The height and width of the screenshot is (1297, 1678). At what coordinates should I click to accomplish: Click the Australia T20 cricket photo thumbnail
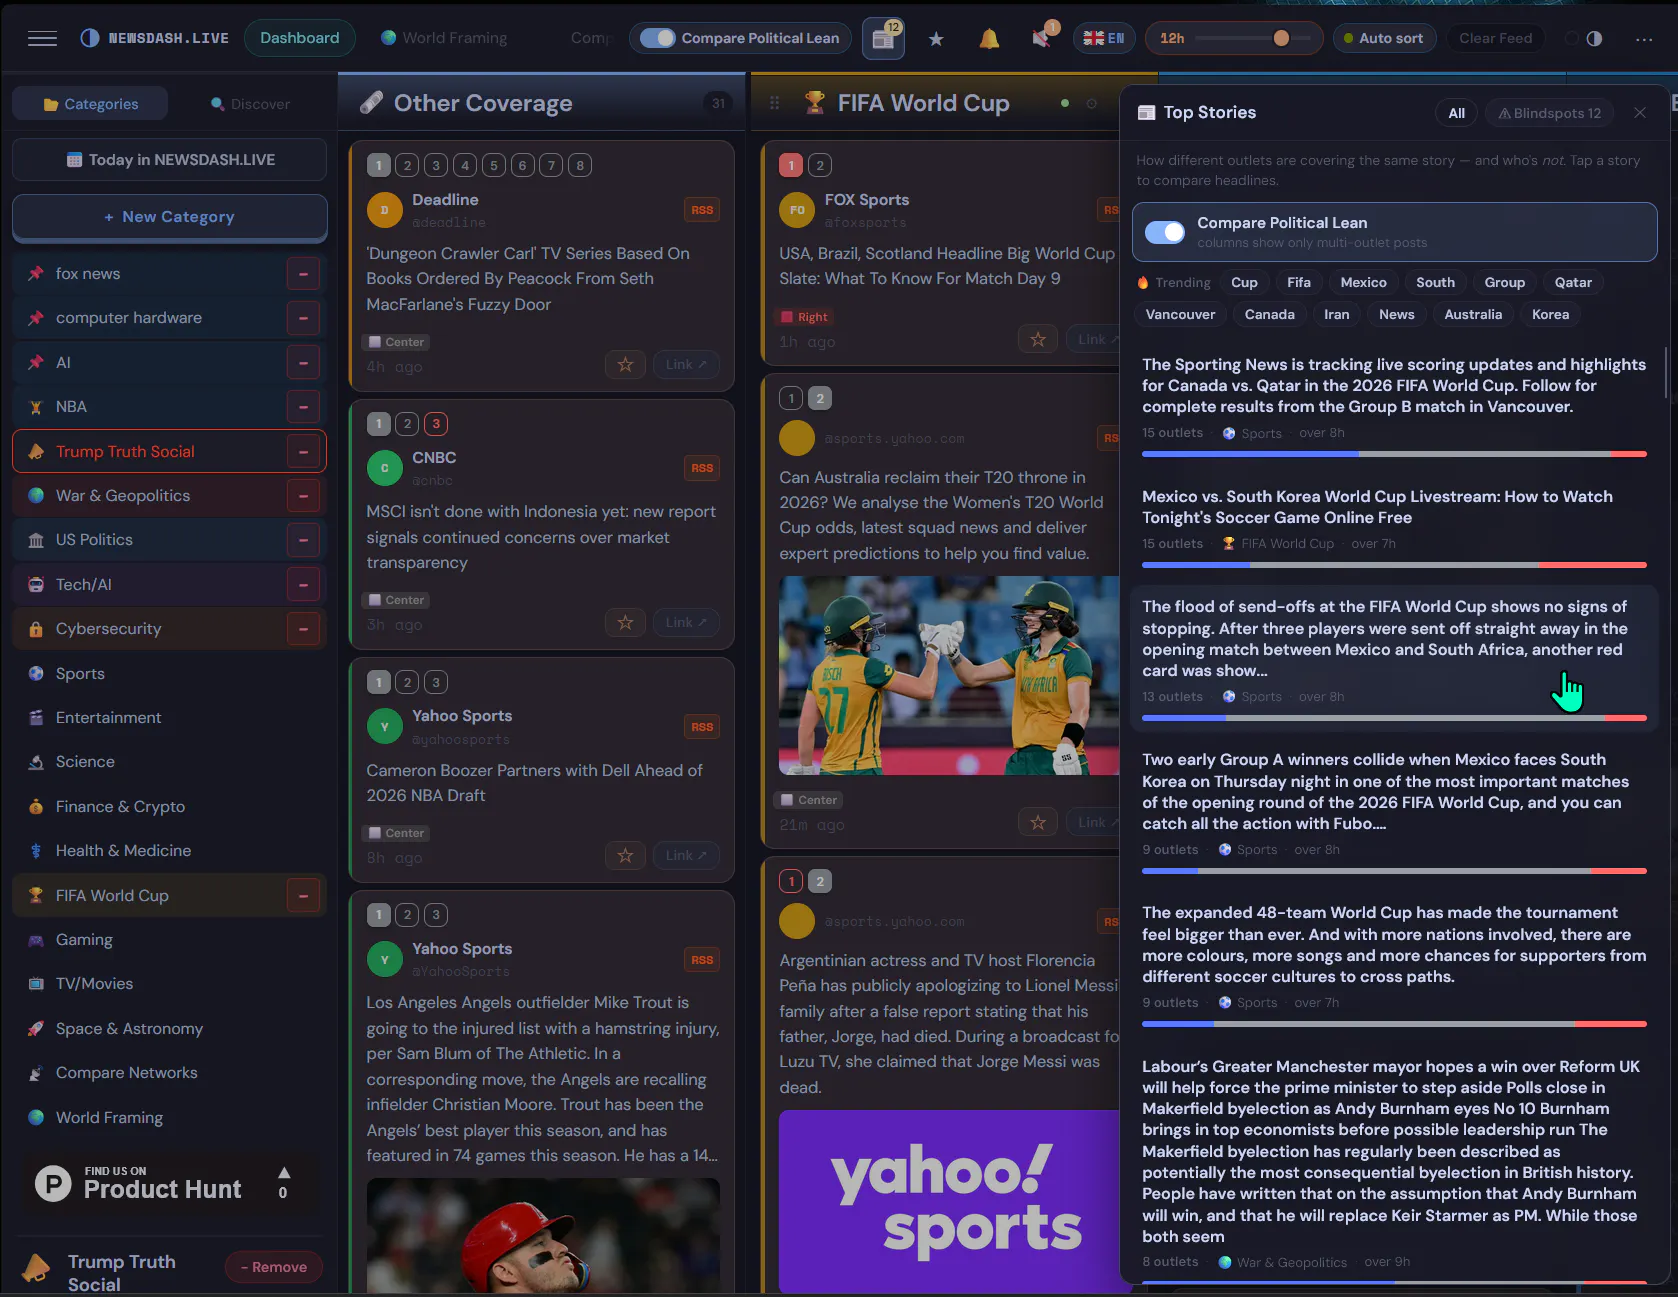pyautogui.click(x=949, y=676)
